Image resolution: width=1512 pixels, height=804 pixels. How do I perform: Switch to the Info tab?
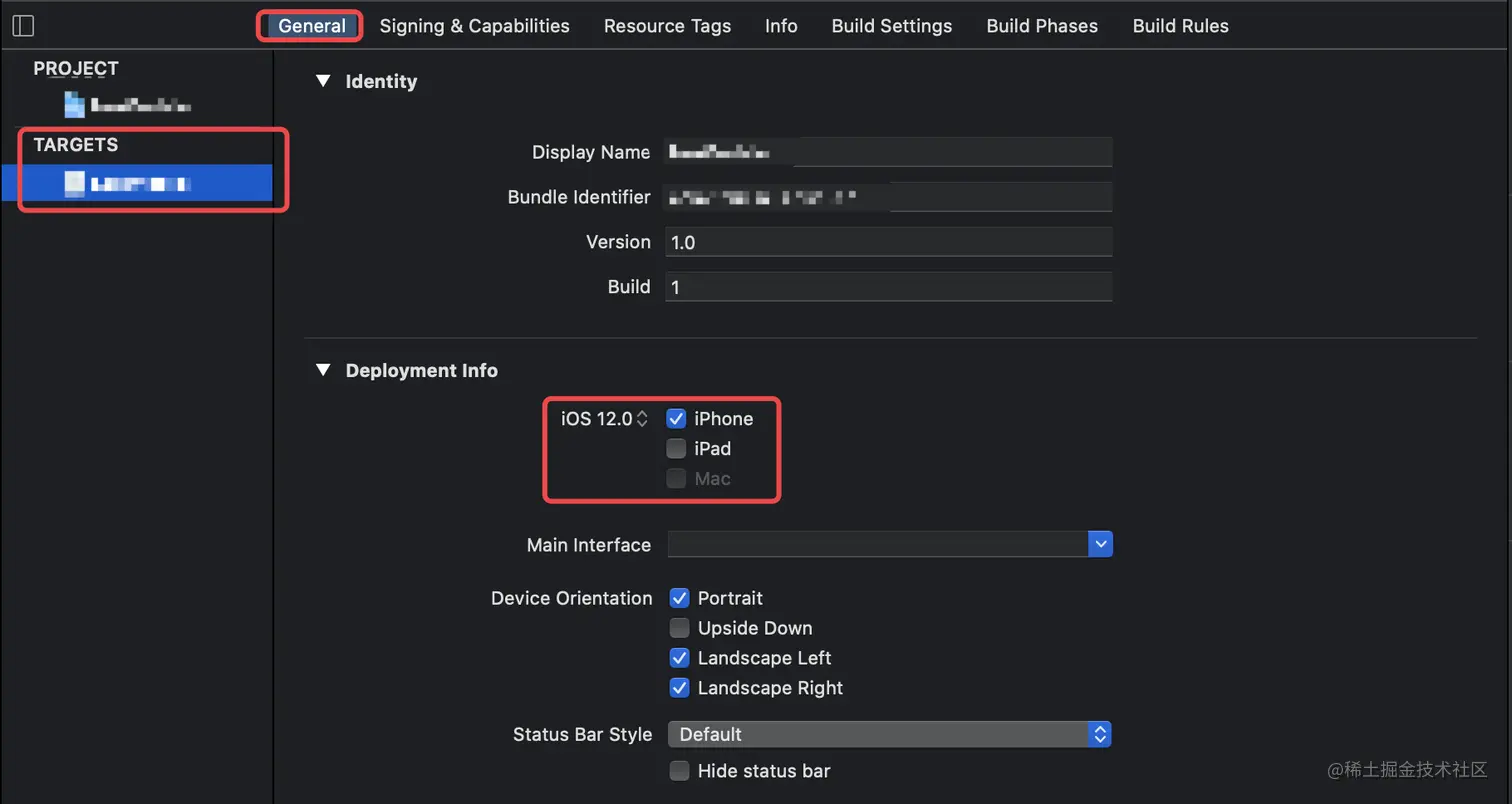pyautogui.click(x=781, y=26)
